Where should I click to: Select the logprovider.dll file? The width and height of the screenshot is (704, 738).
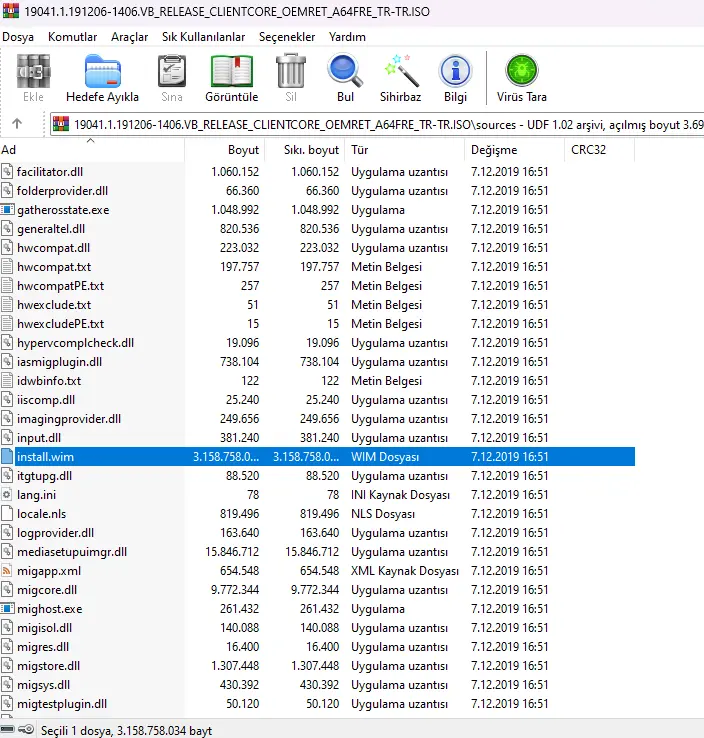click(x=56, y=533)
